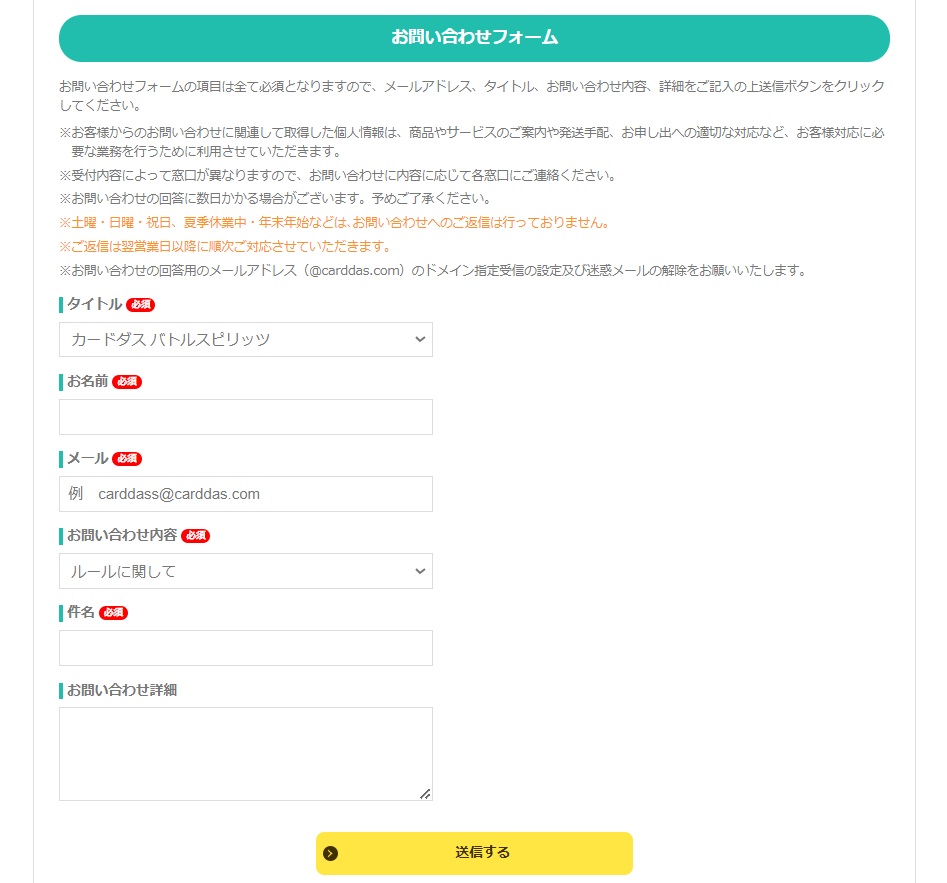947x883 pixels.
Task: Click the chevron arrow of the タイトル select box
Action: point(420,340)
